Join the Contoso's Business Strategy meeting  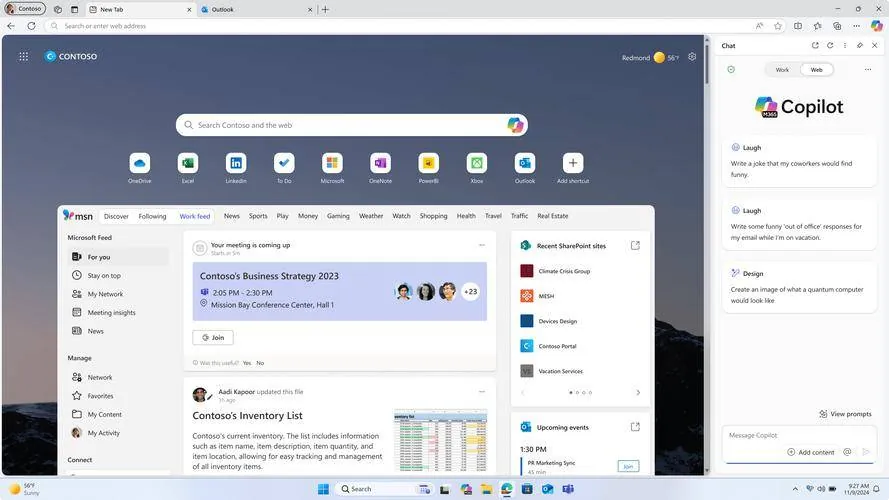213,337
